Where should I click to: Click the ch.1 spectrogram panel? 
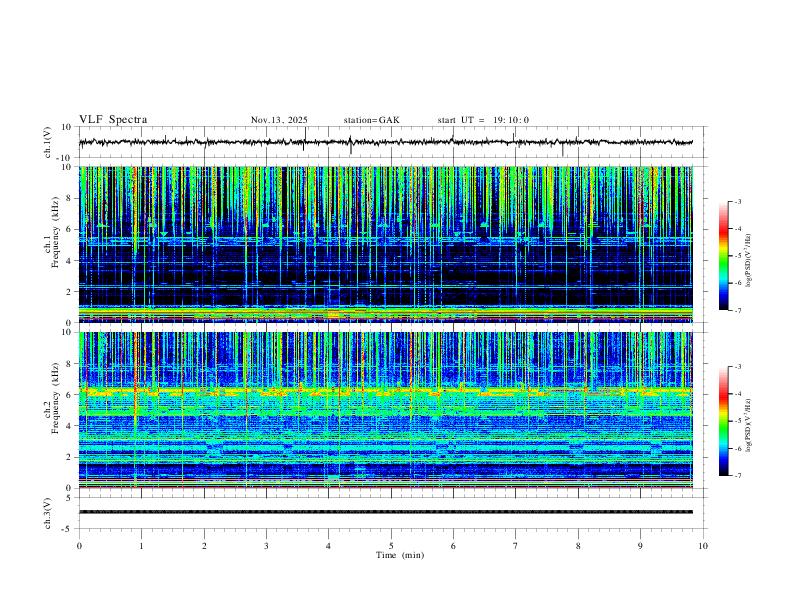pyautogui.click(x=386, y=244)
